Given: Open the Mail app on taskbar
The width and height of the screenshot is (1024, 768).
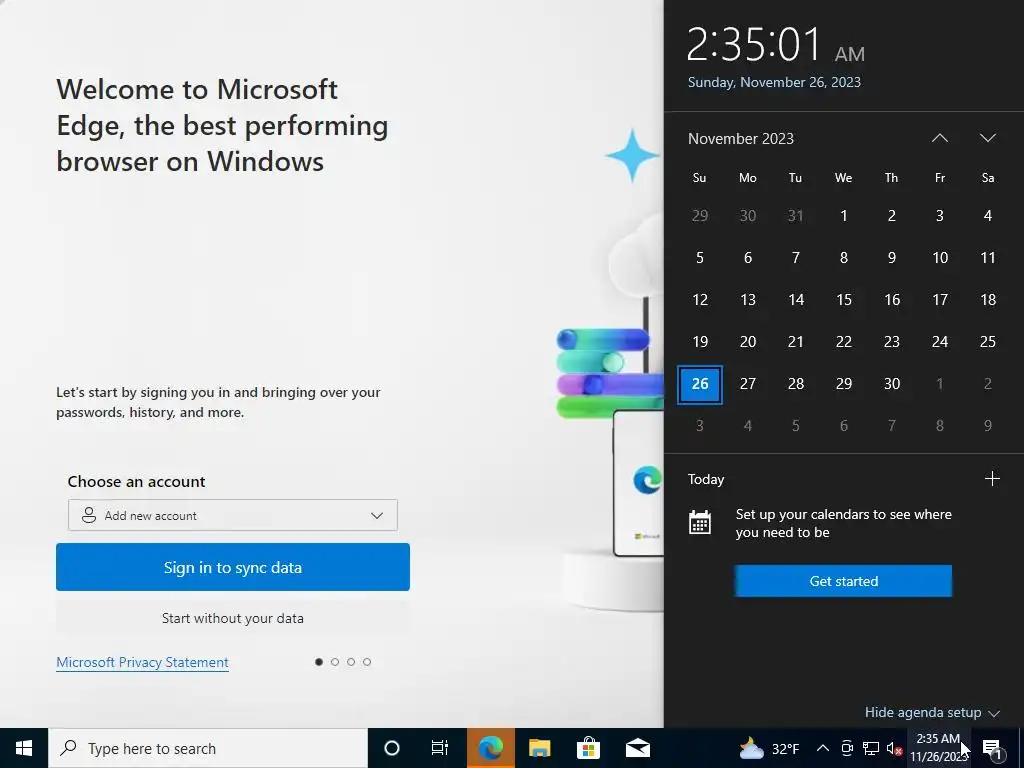Looking at the screenshot, I should pos(638,748).
